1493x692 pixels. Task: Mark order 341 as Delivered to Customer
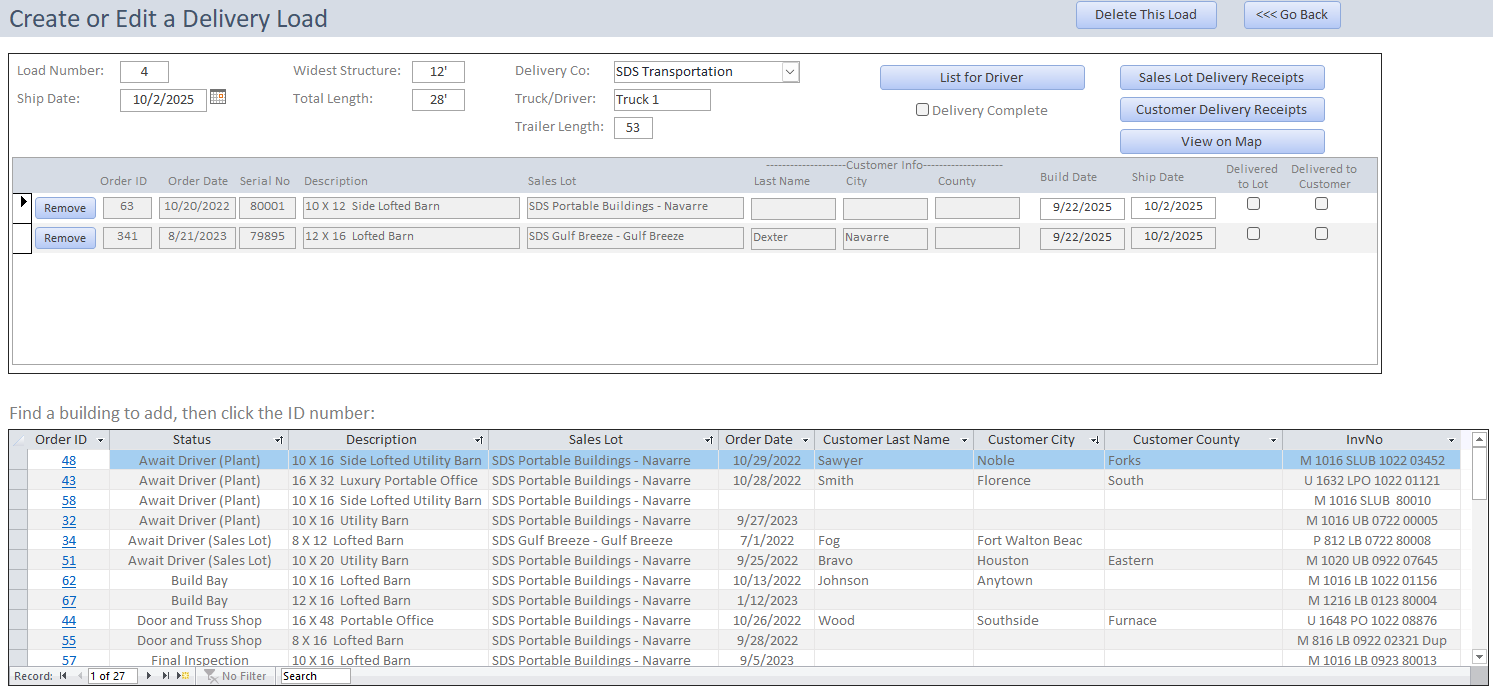tap(1321, 234)
